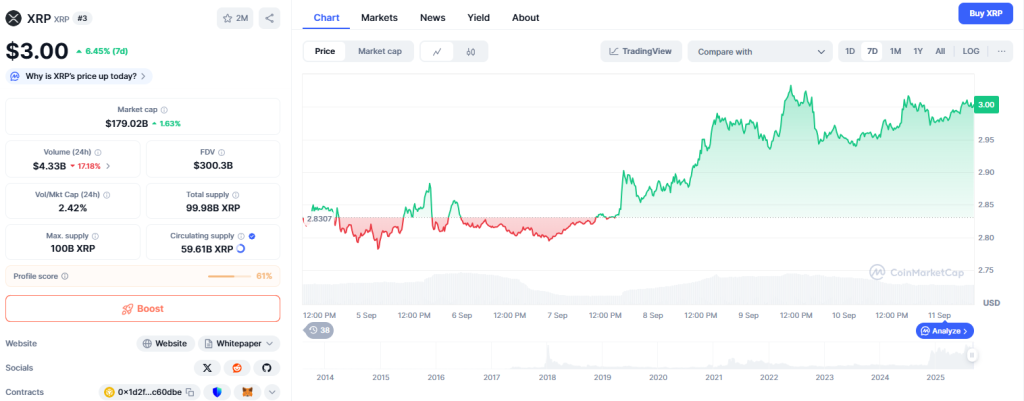Open the Website link button
1024x401 pixels.
[166, 344]
